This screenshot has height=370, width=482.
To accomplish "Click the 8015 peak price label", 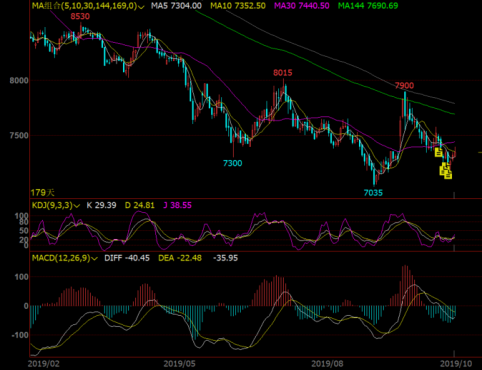I will (x=283, y=73).
